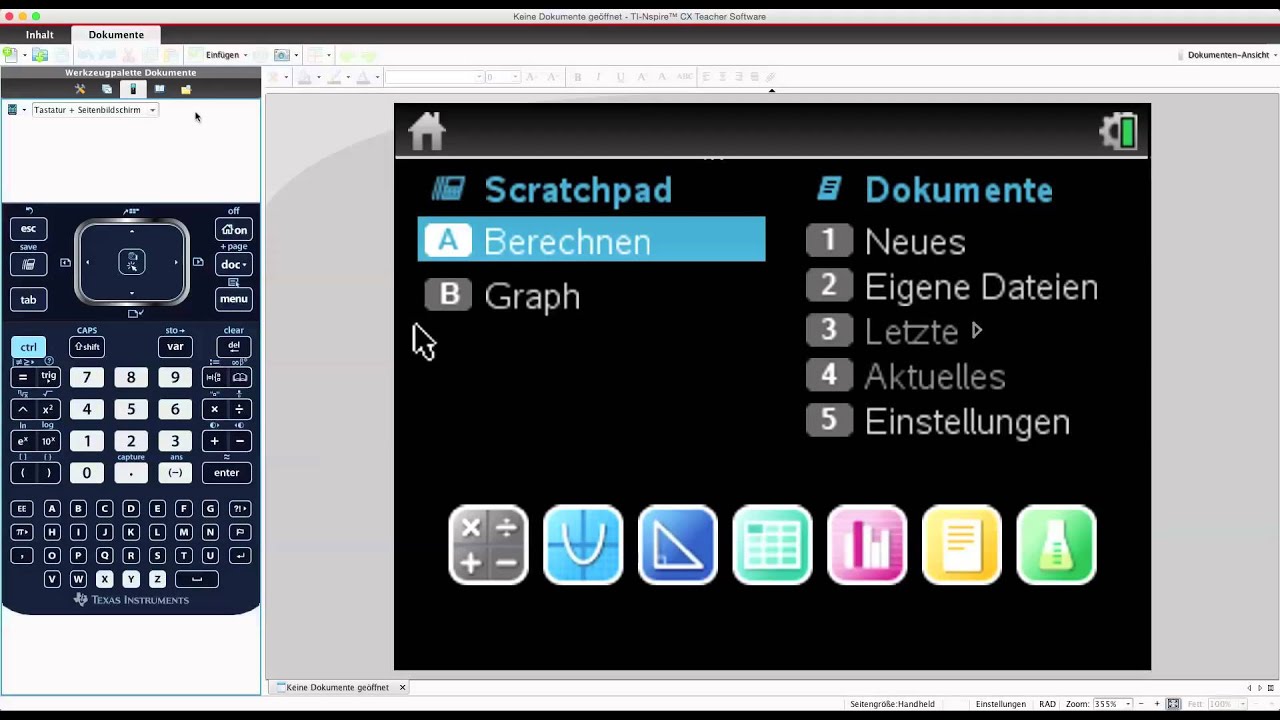Open the keypad faceplate selector dropdown
The image size is (1280, 720).
click(17, 110)
